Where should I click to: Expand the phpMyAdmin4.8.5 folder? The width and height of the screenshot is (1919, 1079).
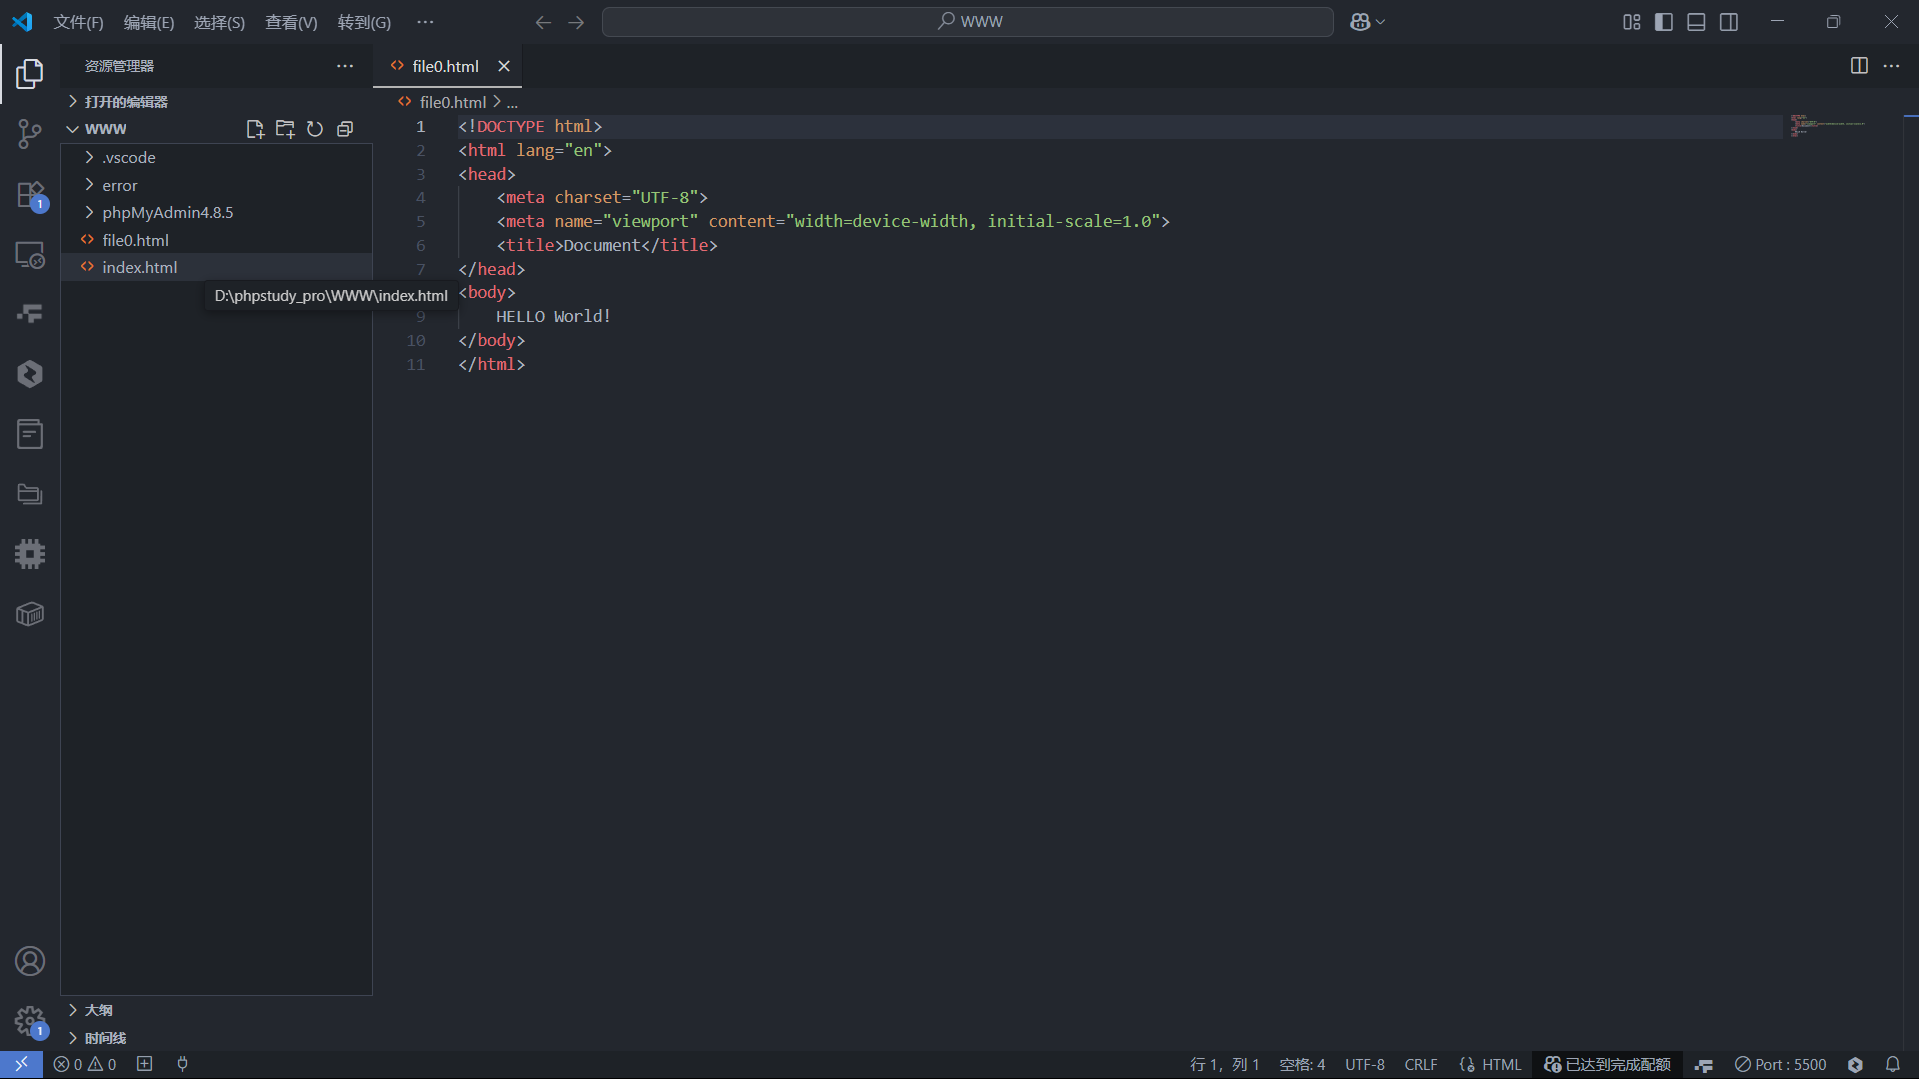tap(168, 212)
